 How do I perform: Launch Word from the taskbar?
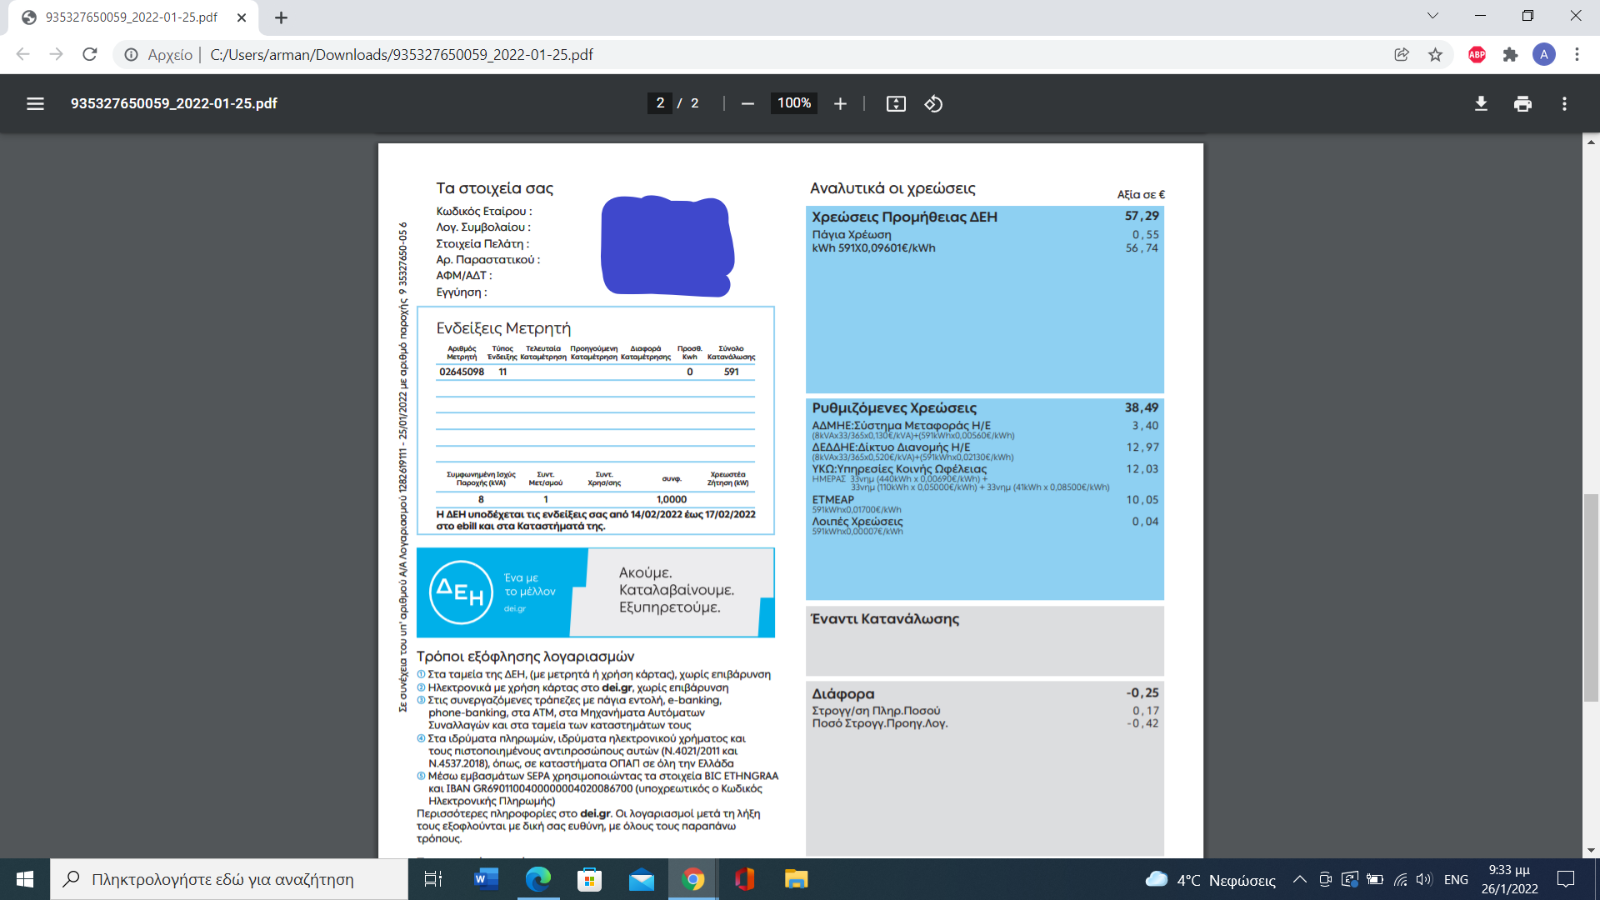click(486, 879)
